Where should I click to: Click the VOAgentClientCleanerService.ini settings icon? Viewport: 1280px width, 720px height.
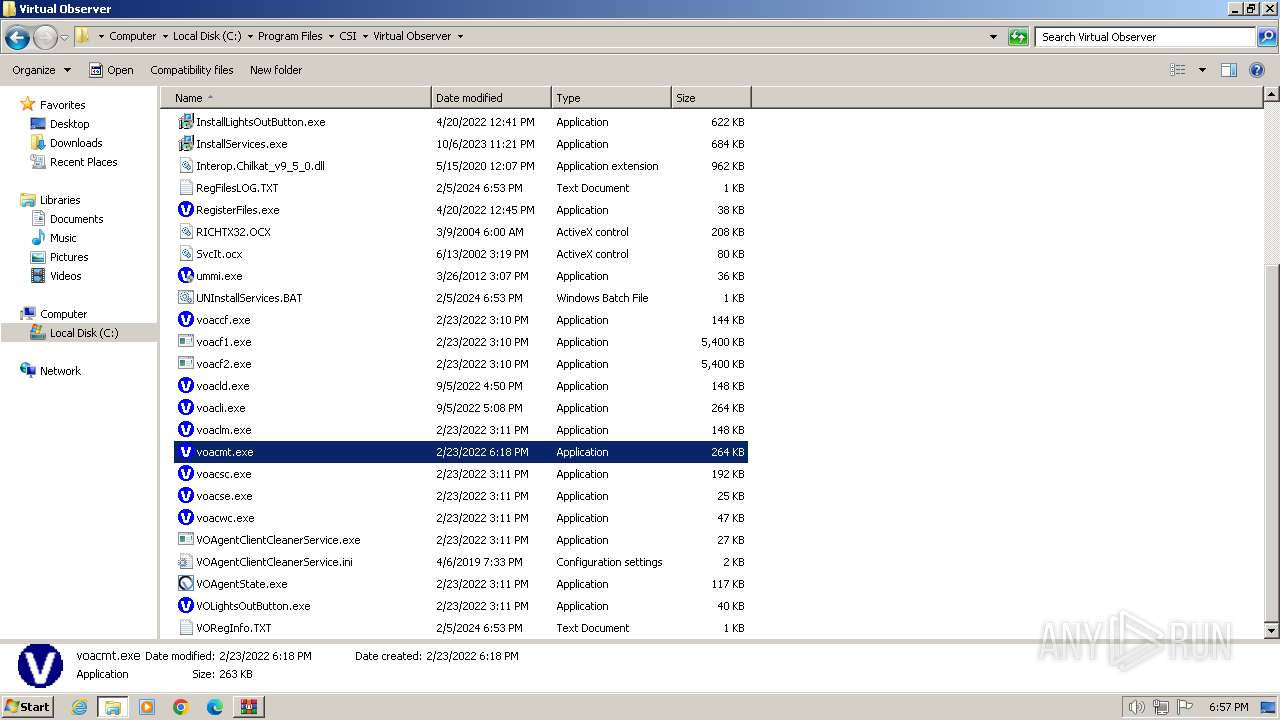(185, 562)
